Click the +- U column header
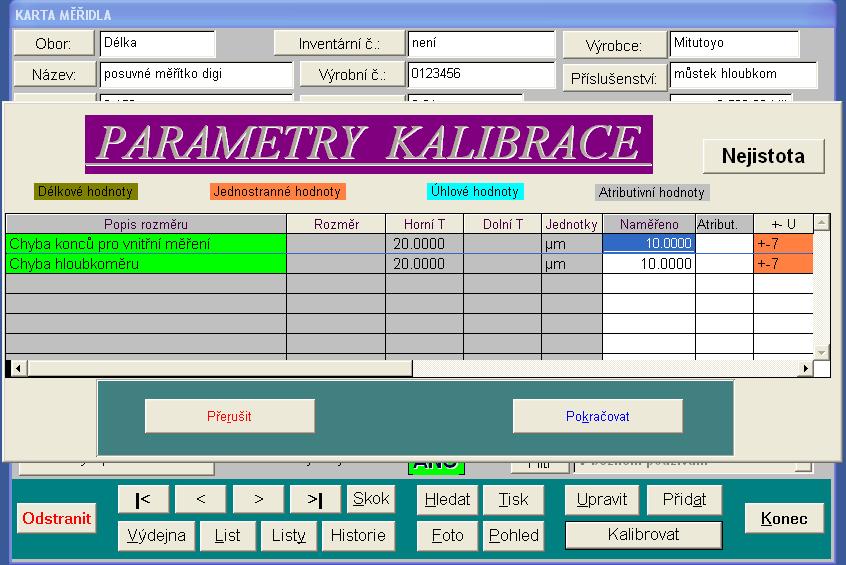This screenshot has width=846, height=565. click(783, 224)
